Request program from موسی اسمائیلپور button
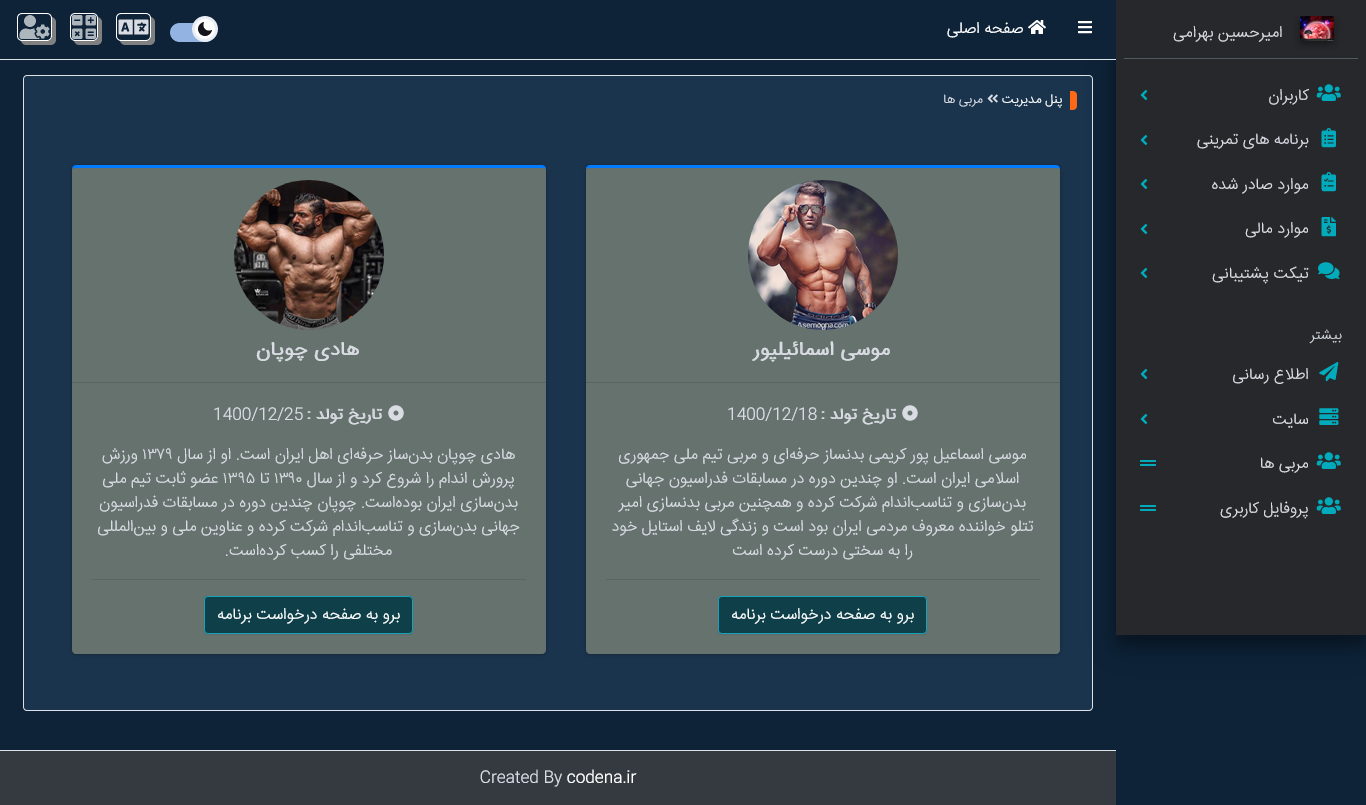1366x805 pixels. 822,615
